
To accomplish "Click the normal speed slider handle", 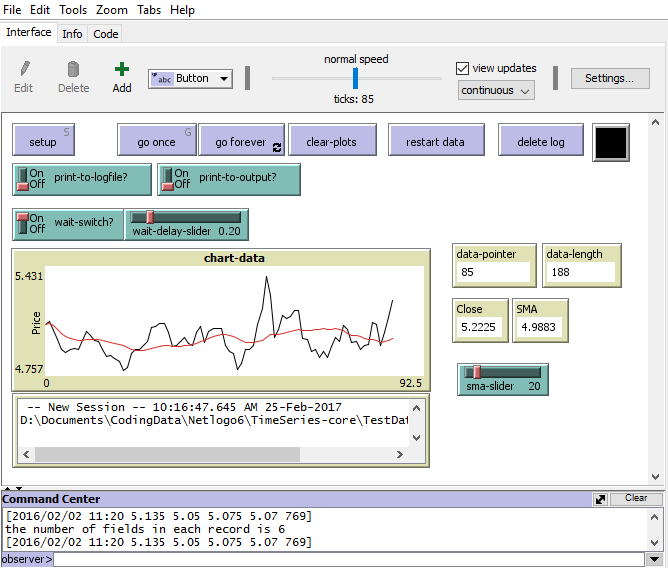I will tap(355, 78).
